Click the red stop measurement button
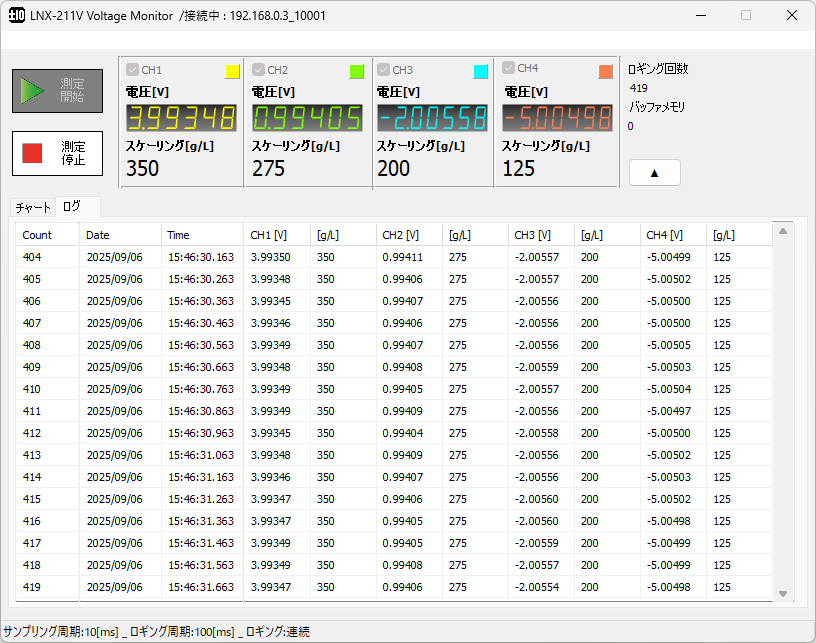The image size is (816, 643). [57, 153]
